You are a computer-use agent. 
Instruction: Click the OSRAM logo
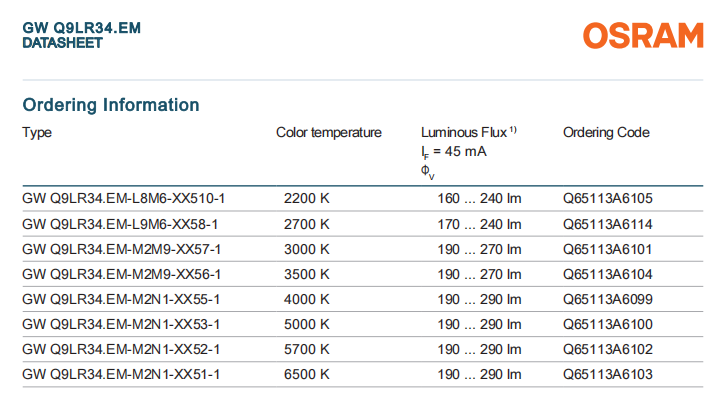click(x=644, y=36)
